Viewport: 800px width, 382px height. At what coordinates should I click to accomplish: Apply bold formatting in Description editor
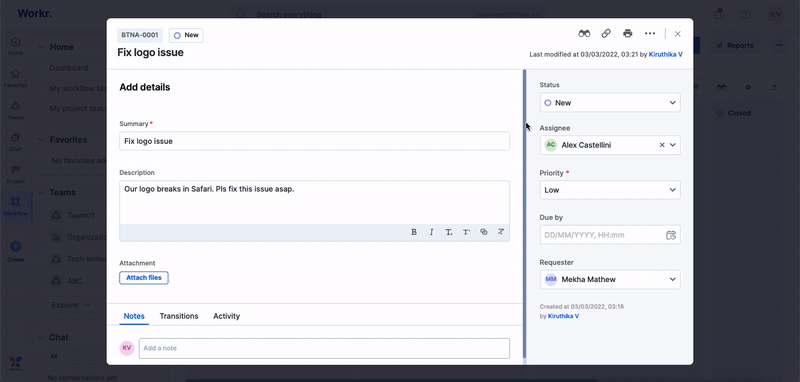(414, 232)
